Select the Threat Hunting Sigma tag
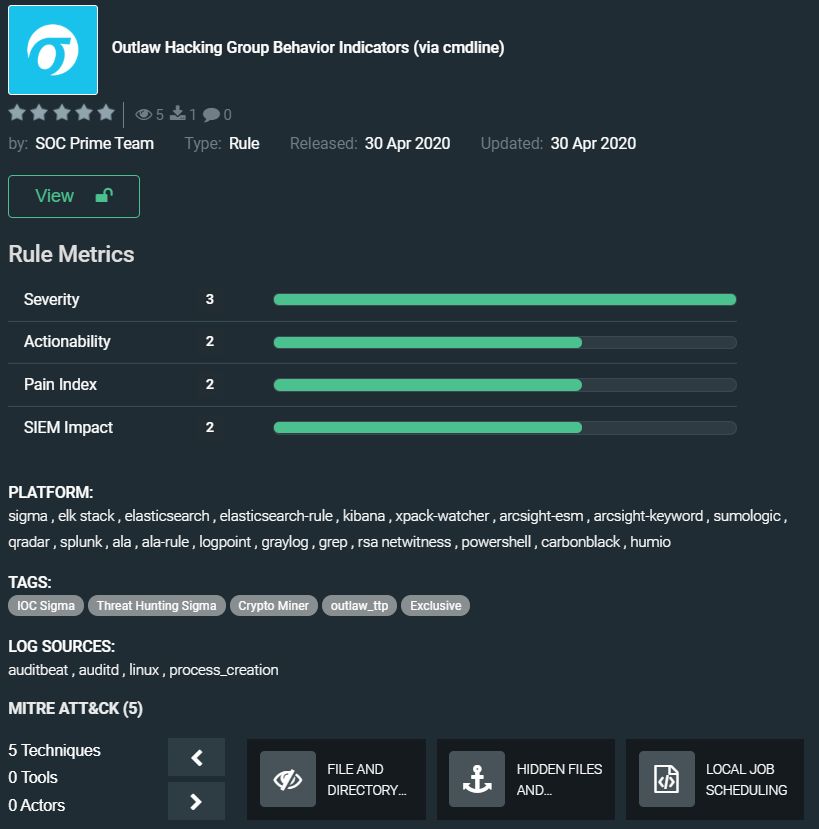Image resolution: width=819 pixels, height=829 pixels. (157, 605)
